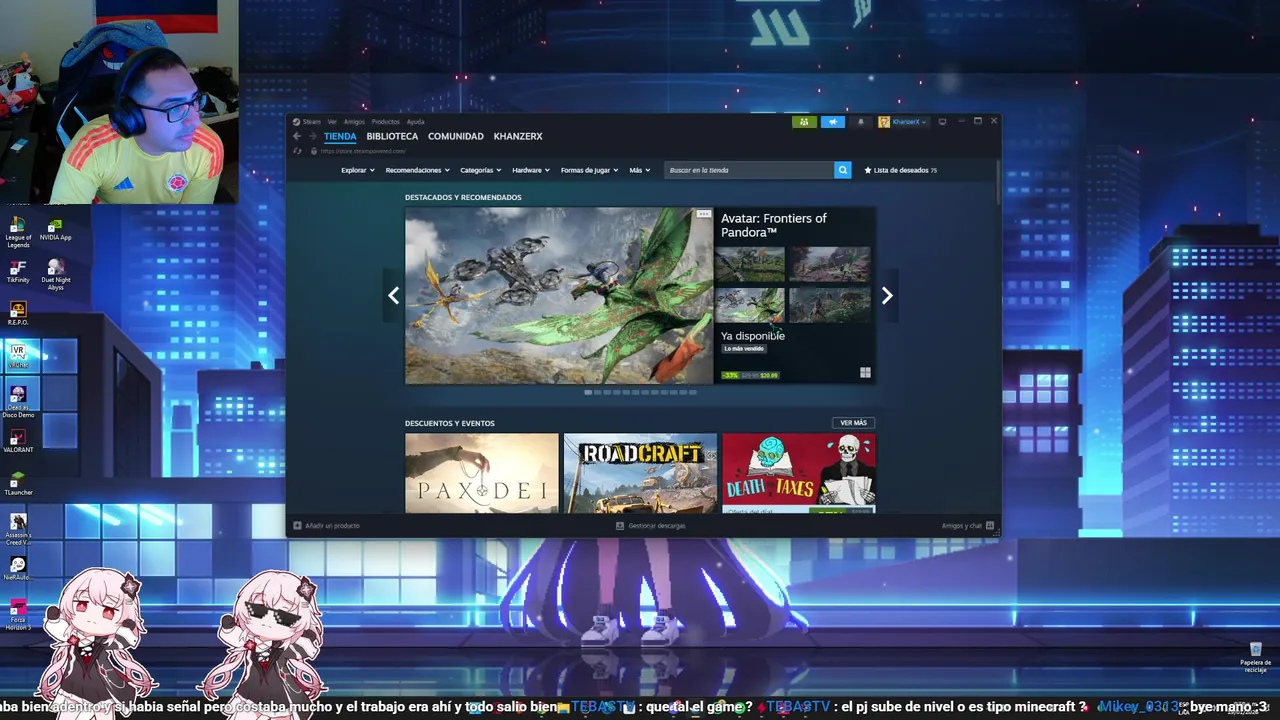Switch to the BIBLIOTECA tab

(392, 136)
